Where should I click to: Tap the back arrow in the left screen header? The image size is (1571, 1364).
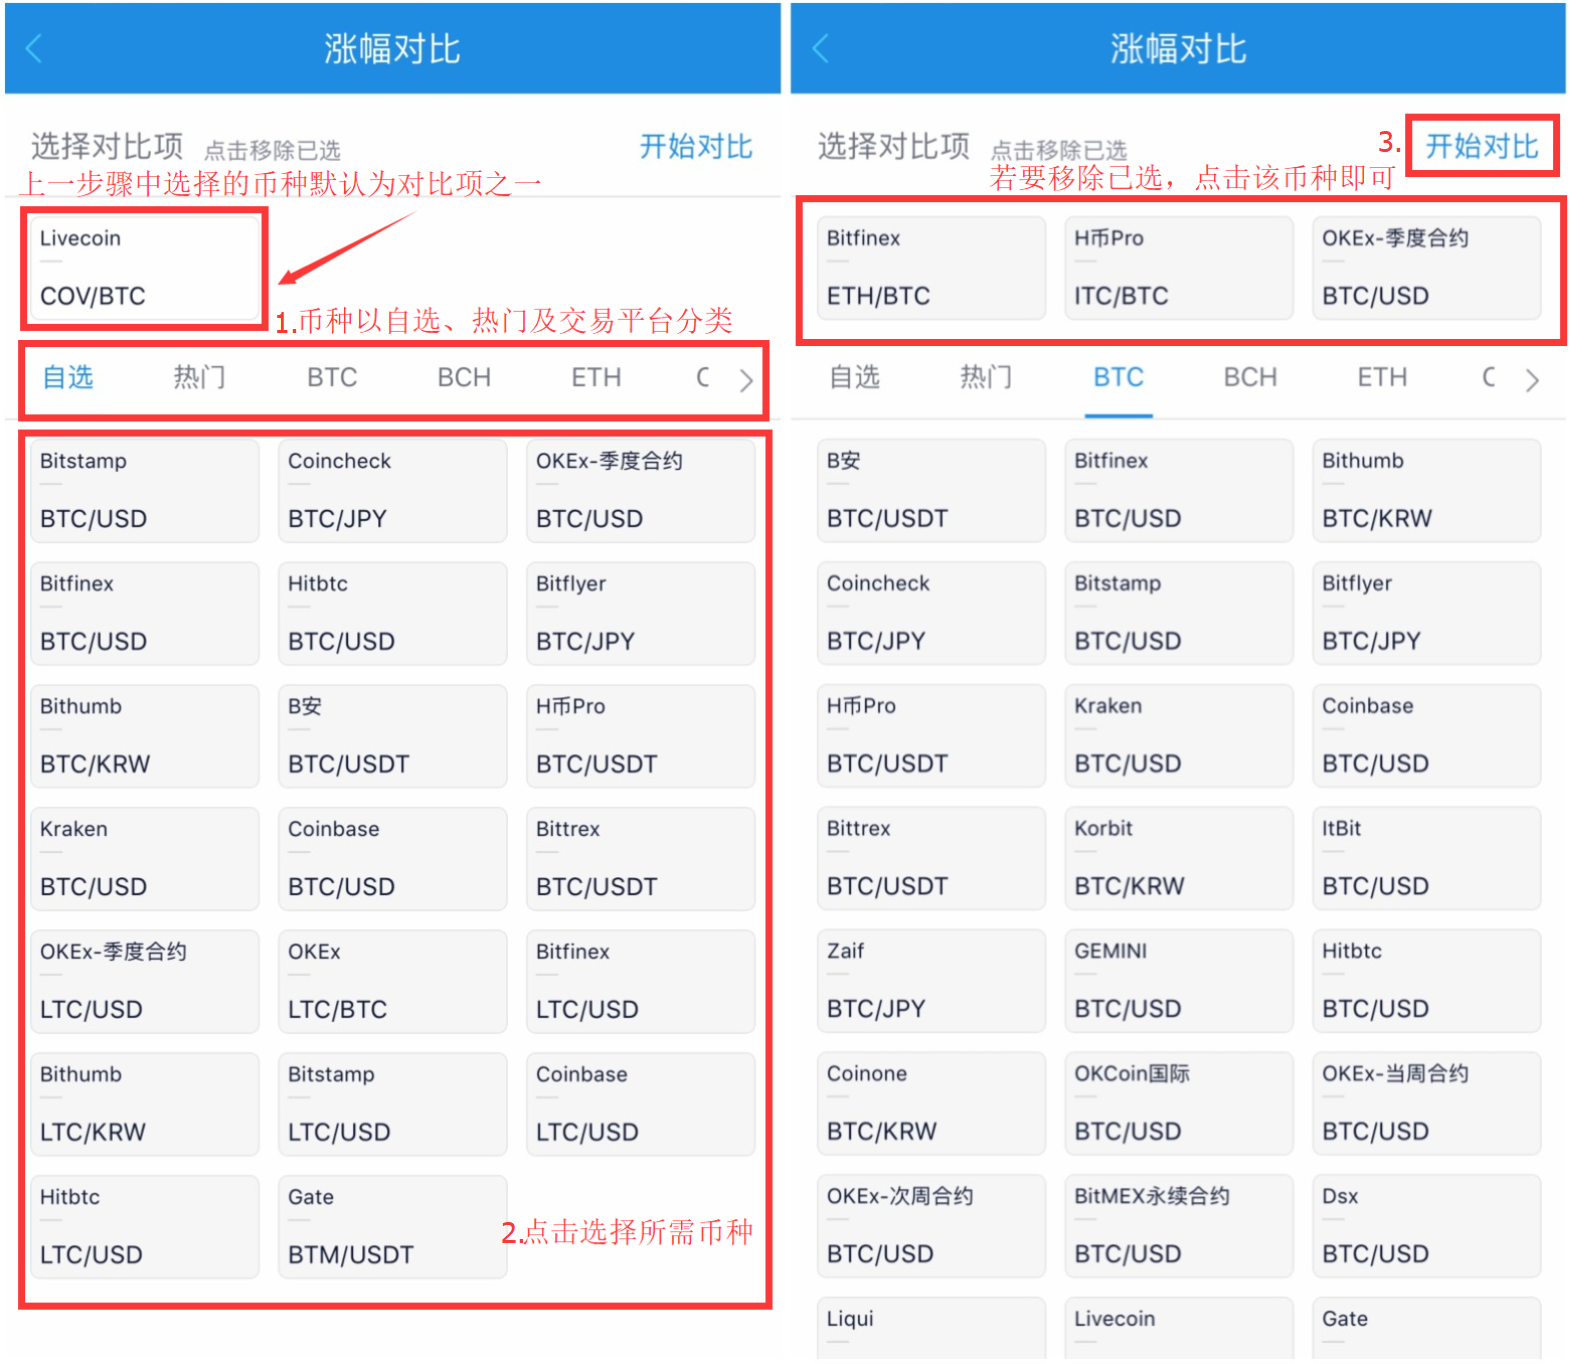(34, 48)
